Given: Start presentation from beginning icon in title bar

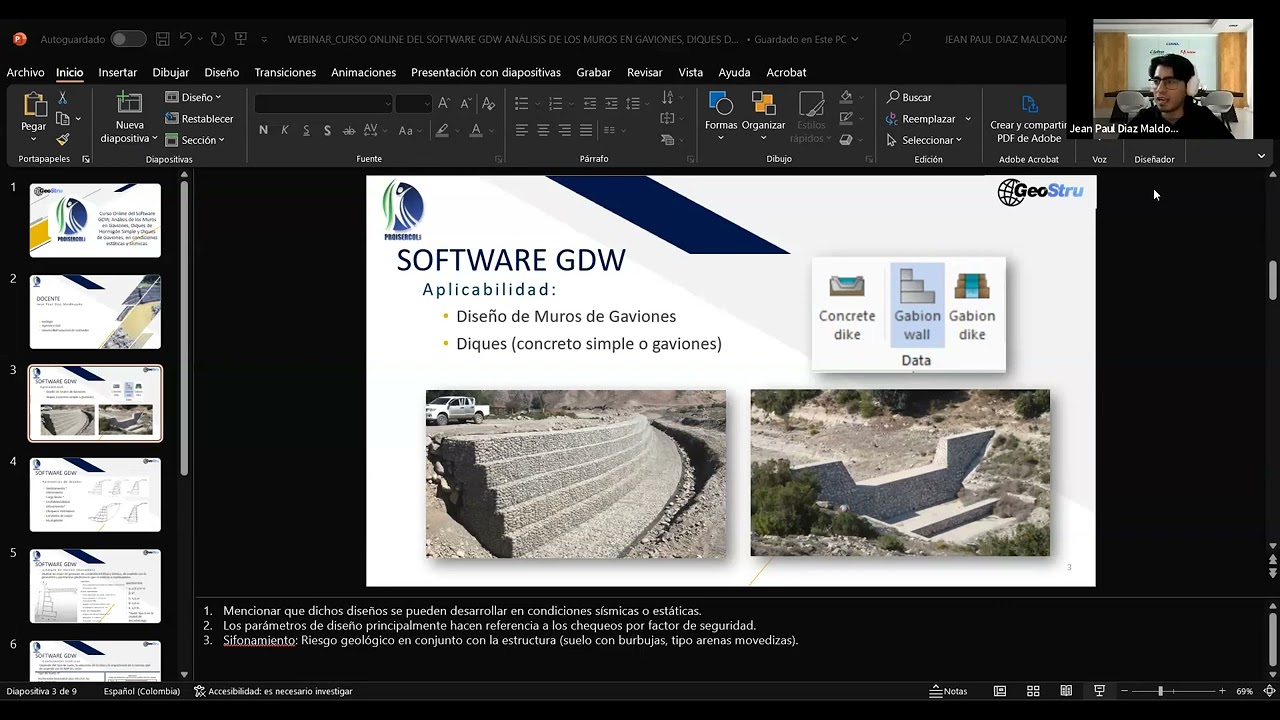Looking at the screenshot, I should pyautogui.click(x=241, y=39).
